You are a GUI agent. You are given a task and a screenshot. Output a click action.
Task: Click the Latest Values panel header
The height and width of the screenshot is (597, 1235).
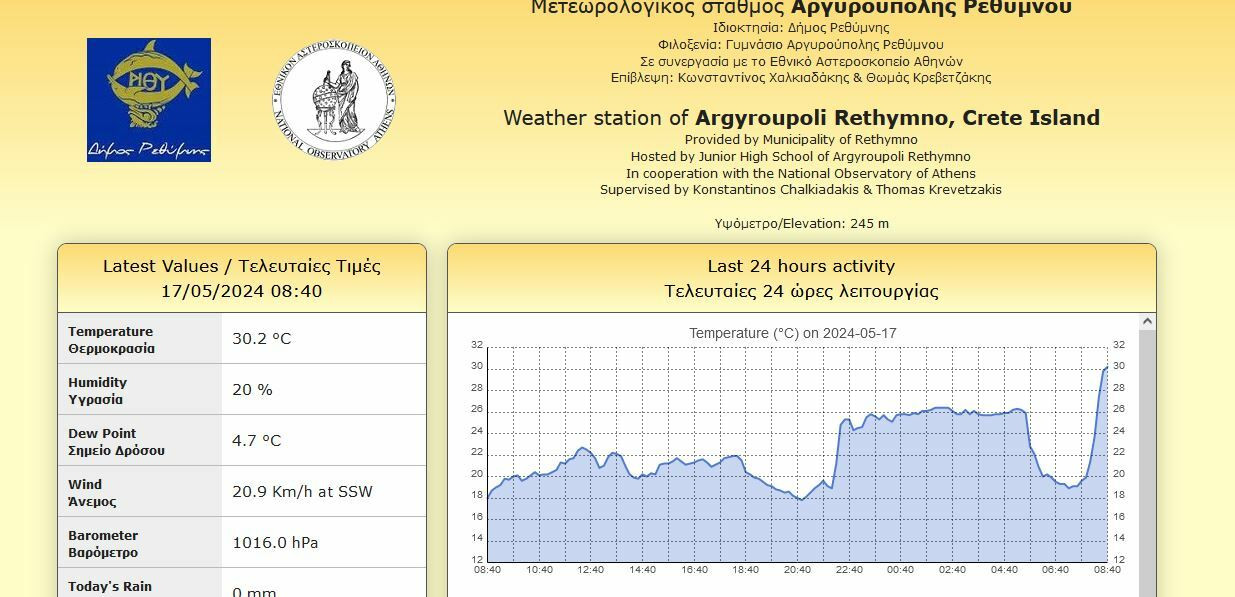[242, 279]
